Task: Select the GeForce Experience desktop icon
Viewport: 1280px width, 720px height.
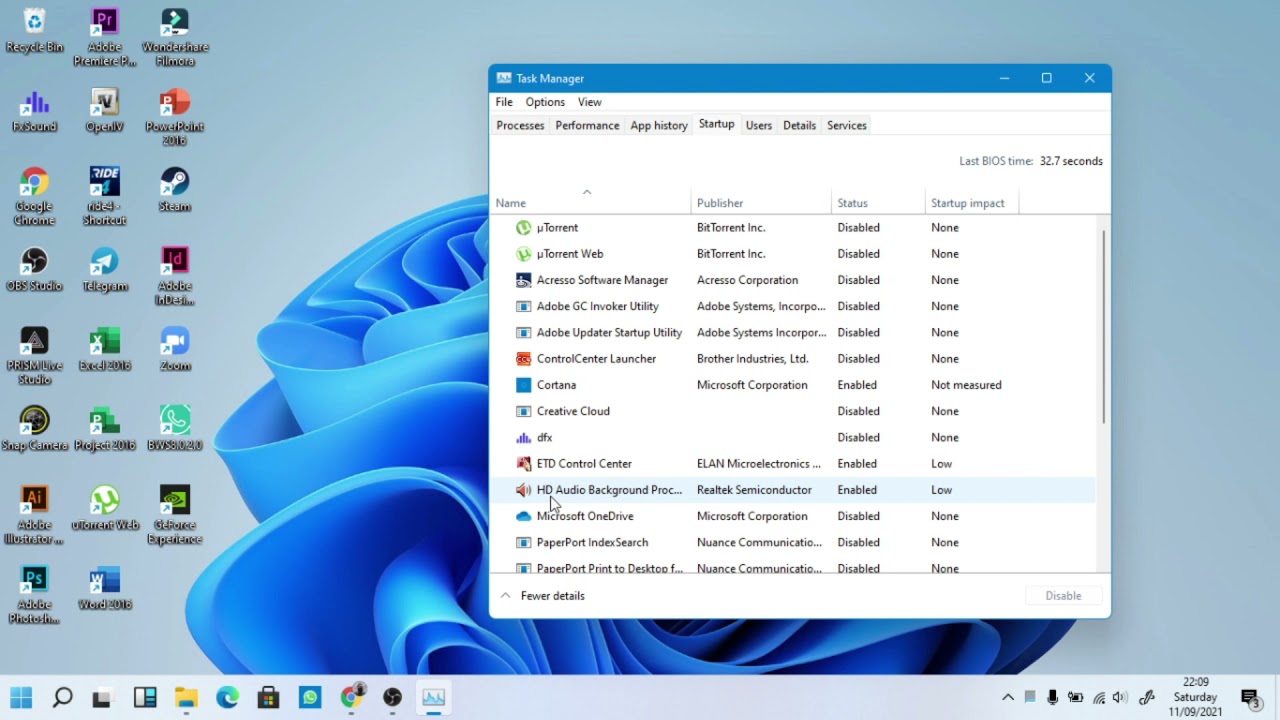Action: click(x=175, y=515)
